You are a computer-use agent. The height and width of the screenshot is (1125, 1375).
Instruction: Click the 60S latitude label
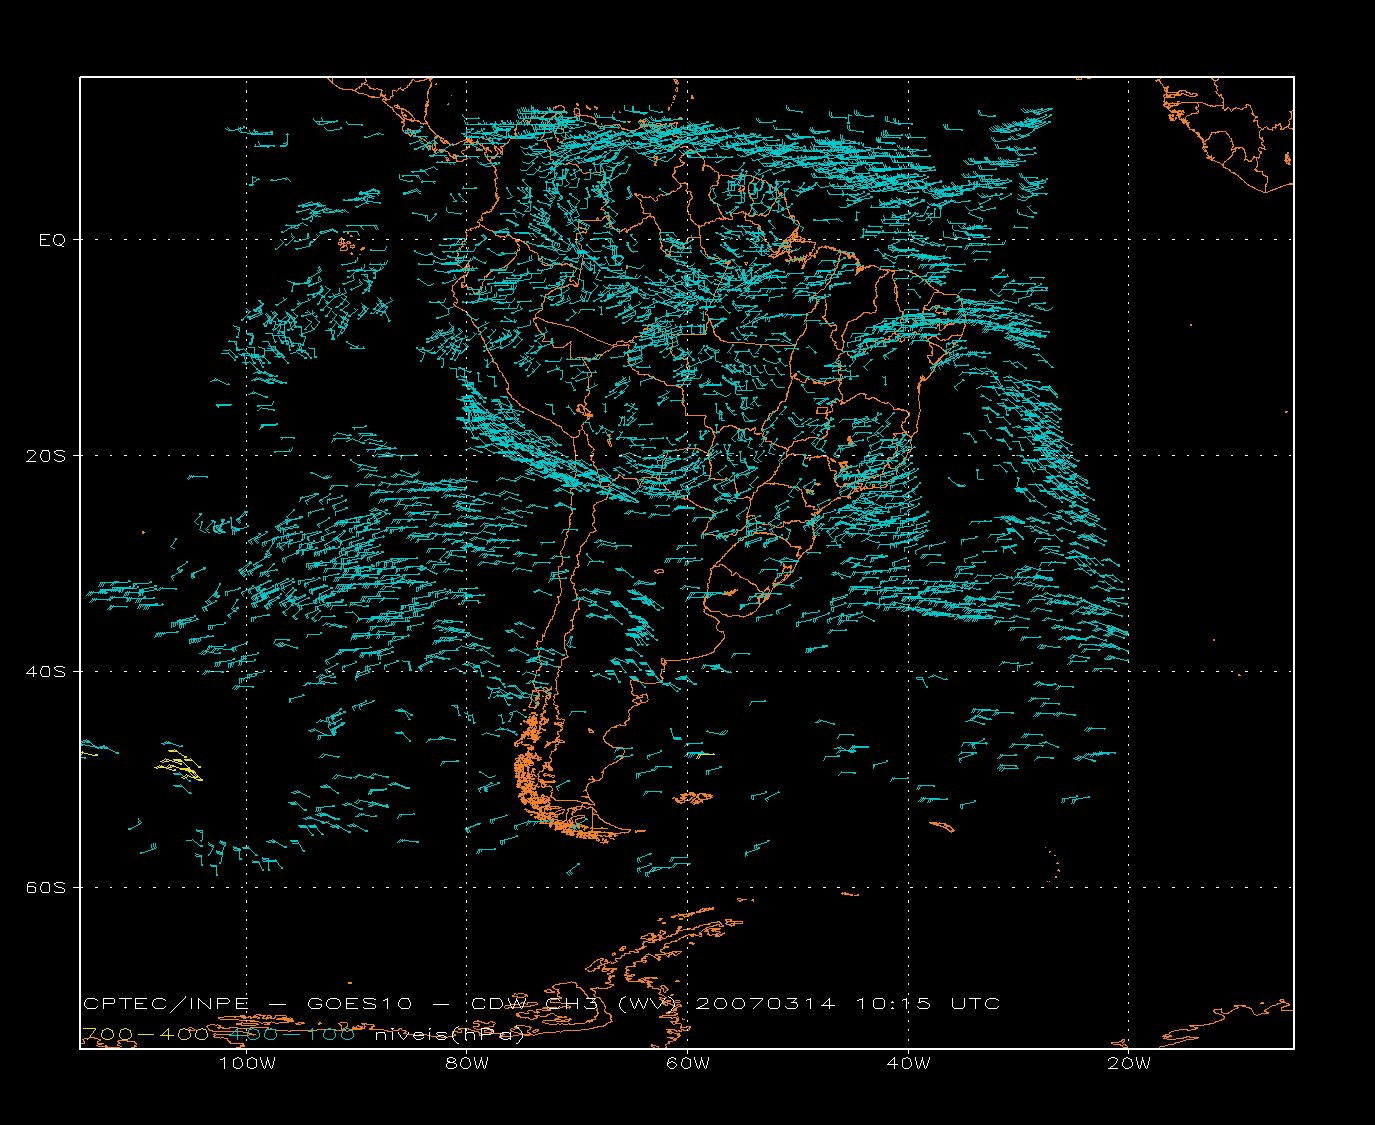pos(46,888)
